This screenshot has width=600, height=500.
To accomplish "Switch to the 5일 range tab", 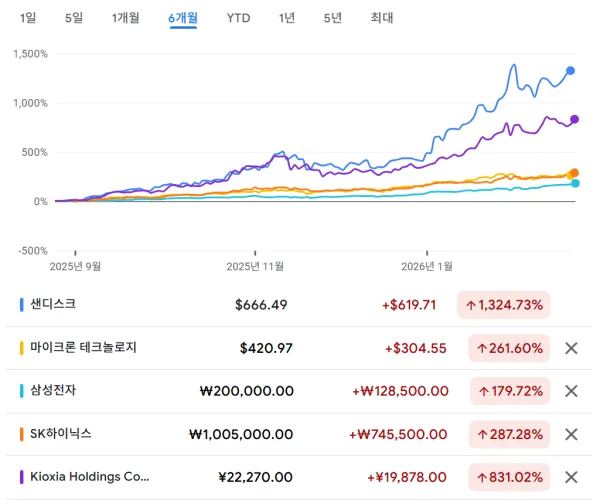I will (x=74, y=18).
